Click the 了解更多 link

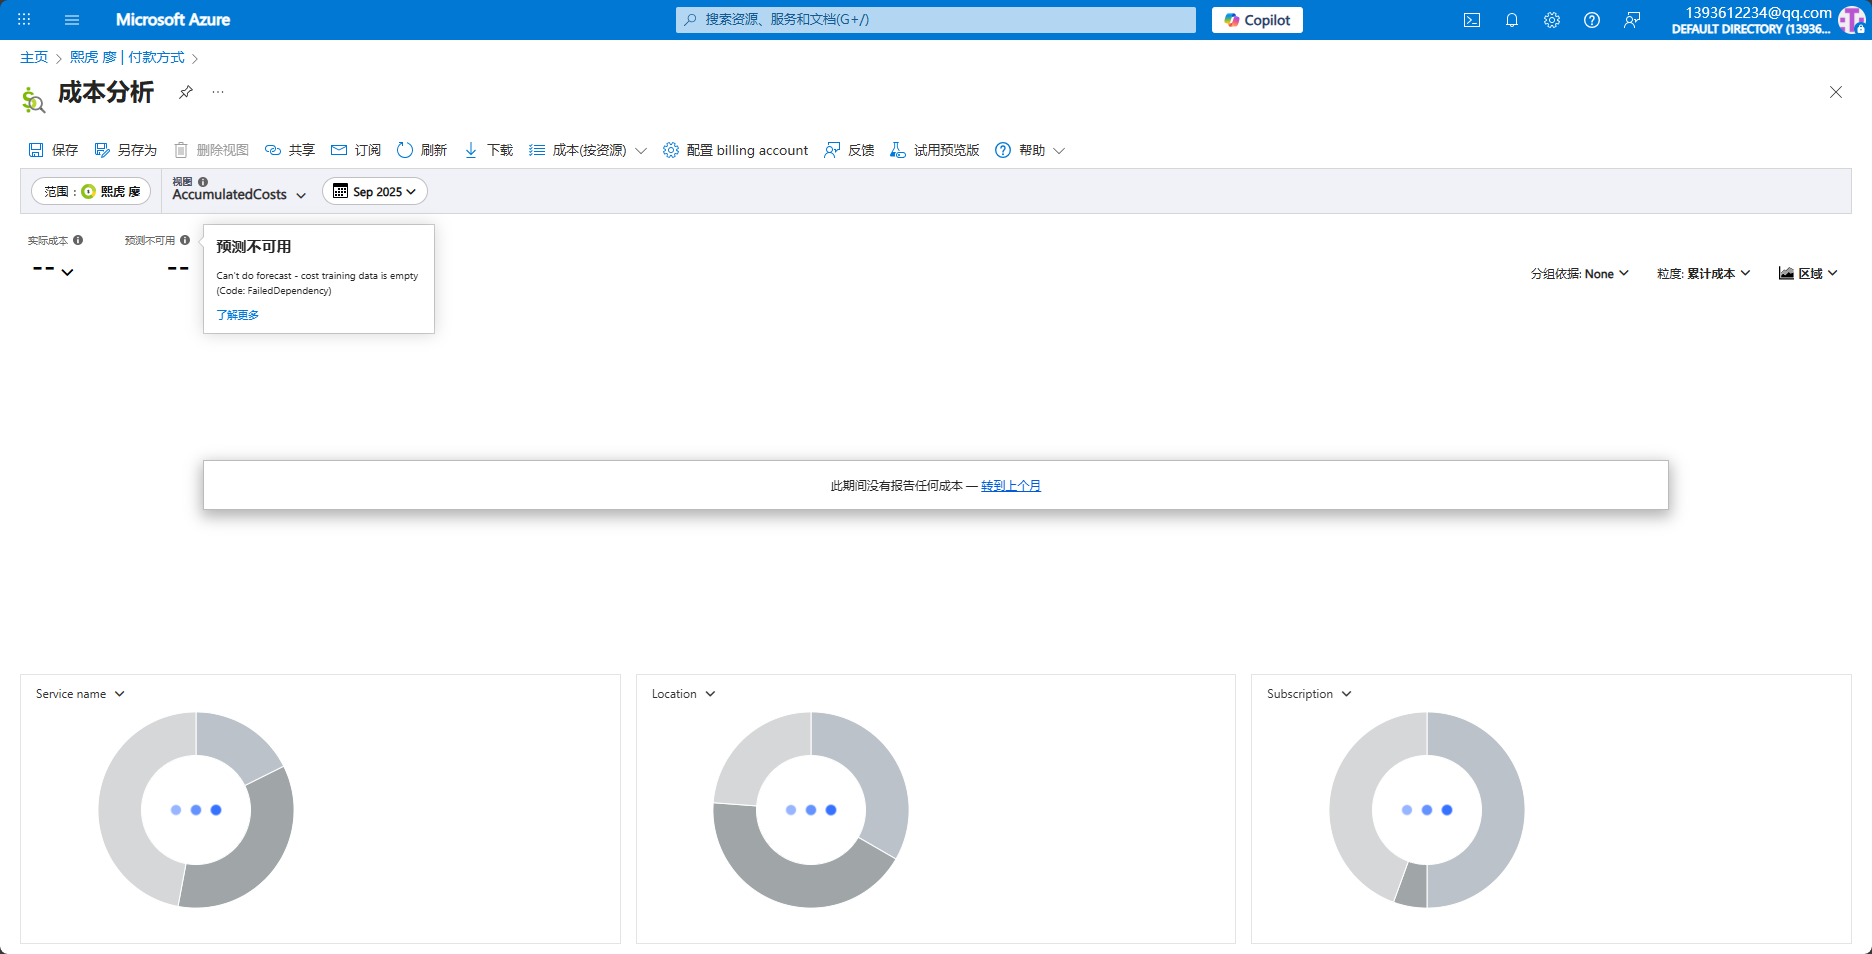click(x=238, y=315)
